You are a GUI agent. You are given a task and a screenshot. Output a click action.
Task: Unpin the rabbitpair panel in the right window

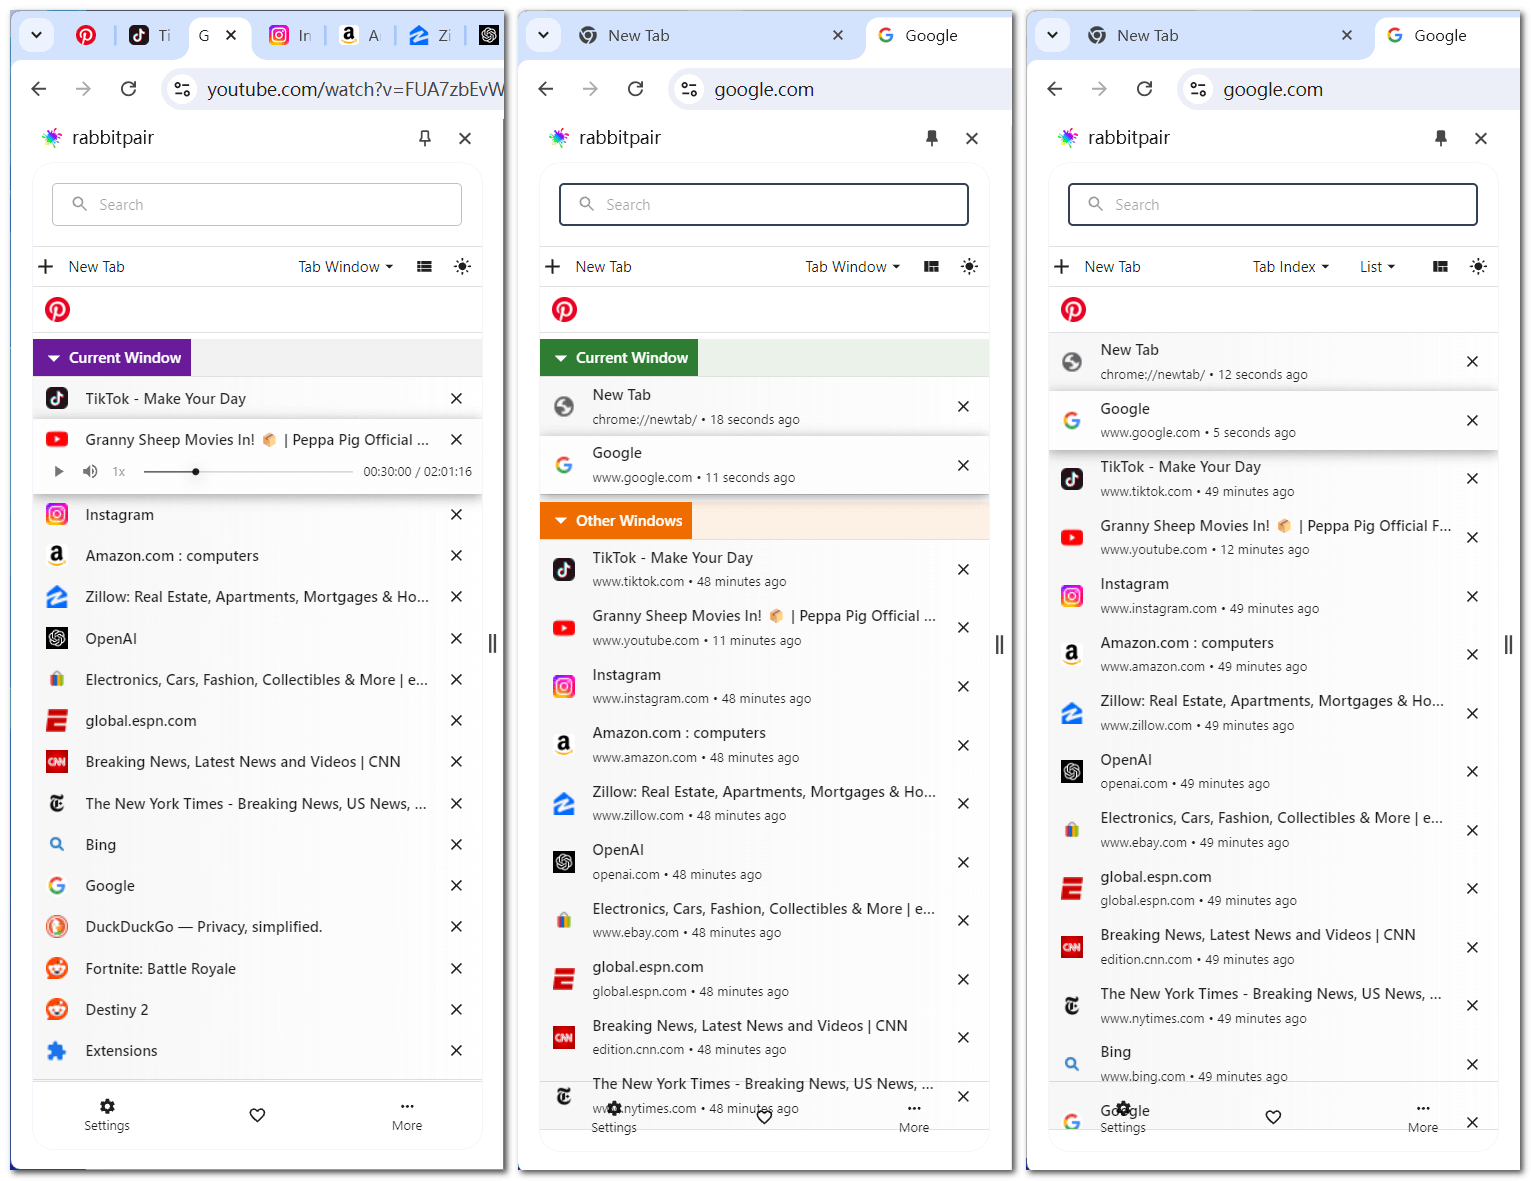[1441, 138]
